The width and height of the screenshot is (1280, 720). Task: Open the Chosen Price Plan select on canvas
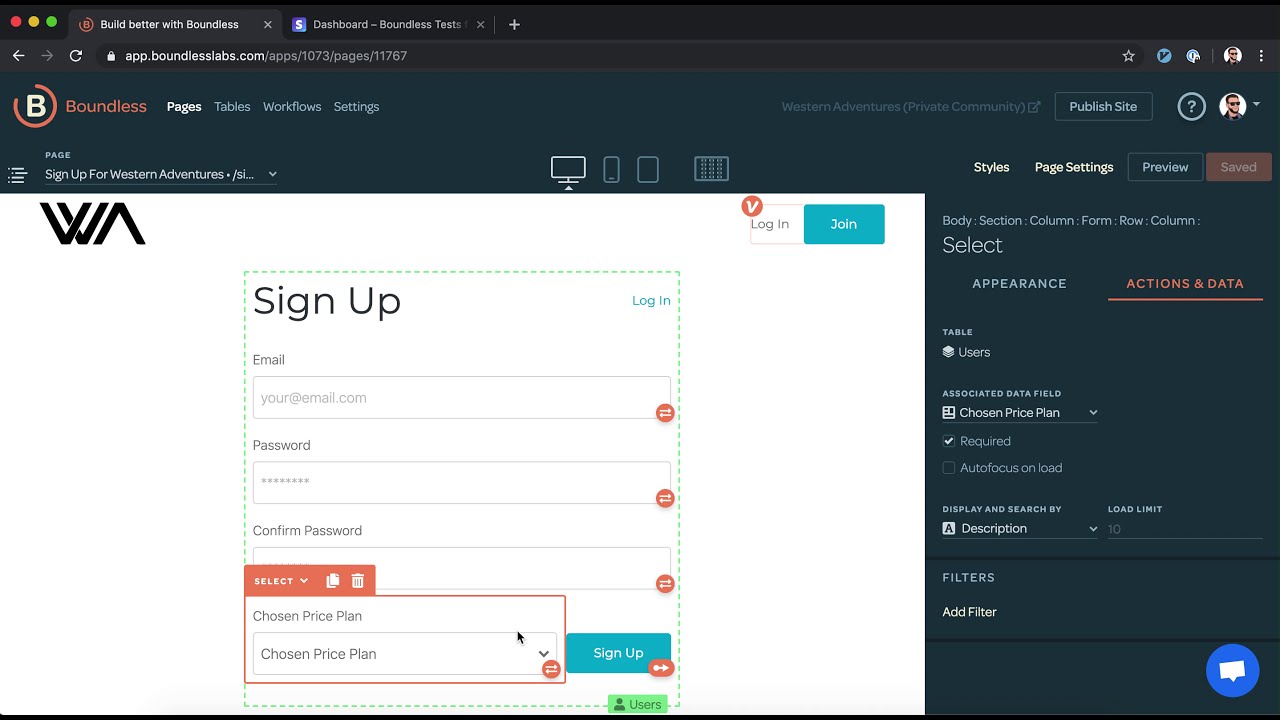(x=405, y=654)
